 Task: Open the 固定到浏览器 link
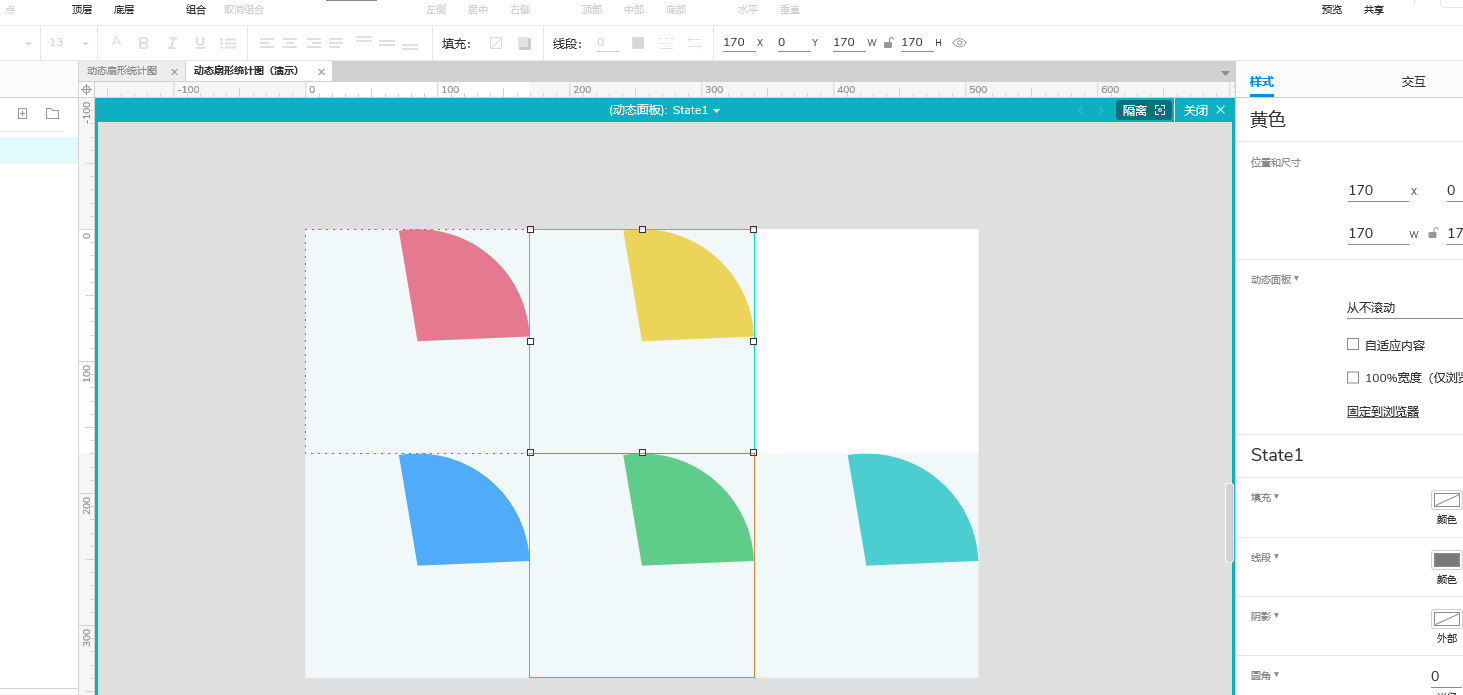(1383, 412)
